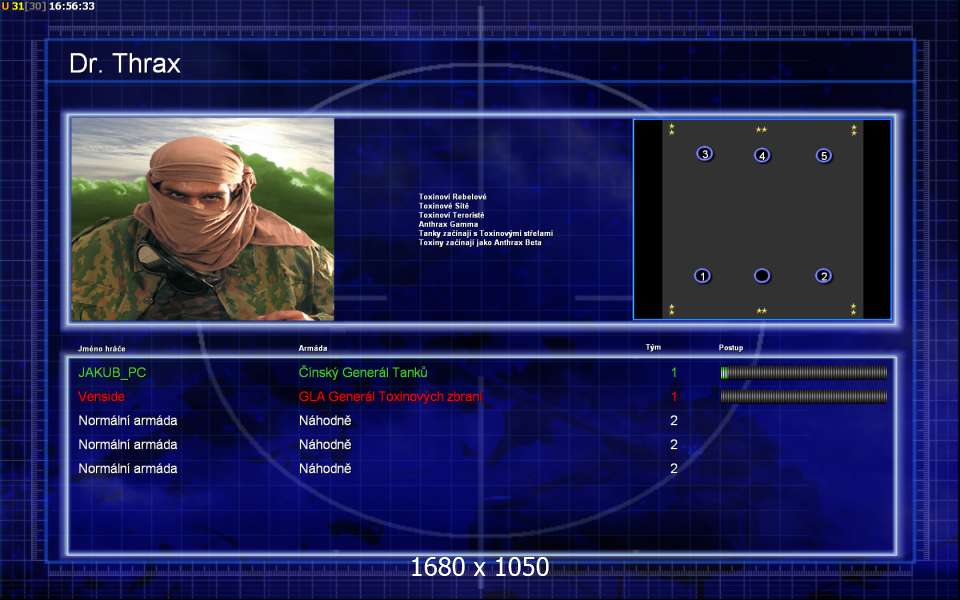This screenshot has width=960, height=600.
Task: Click the Armáda column header
Action: (313, 348)
